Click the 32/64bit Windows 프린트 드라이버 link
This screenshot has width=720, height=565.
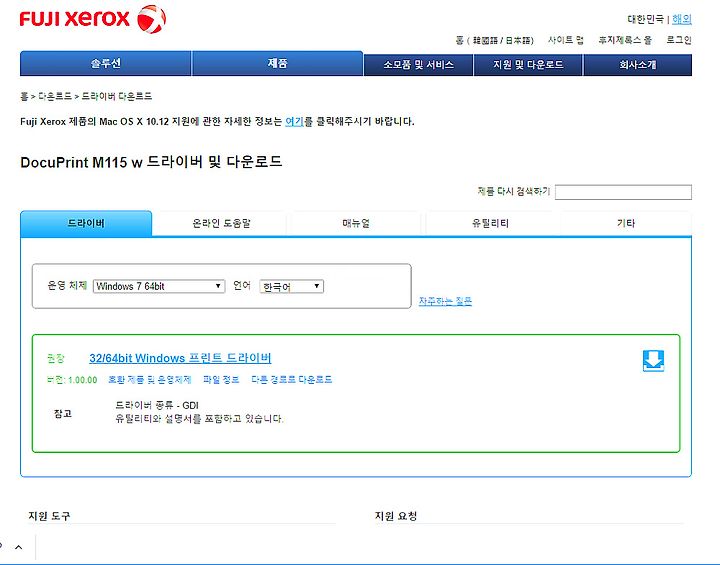pos(180,358)
